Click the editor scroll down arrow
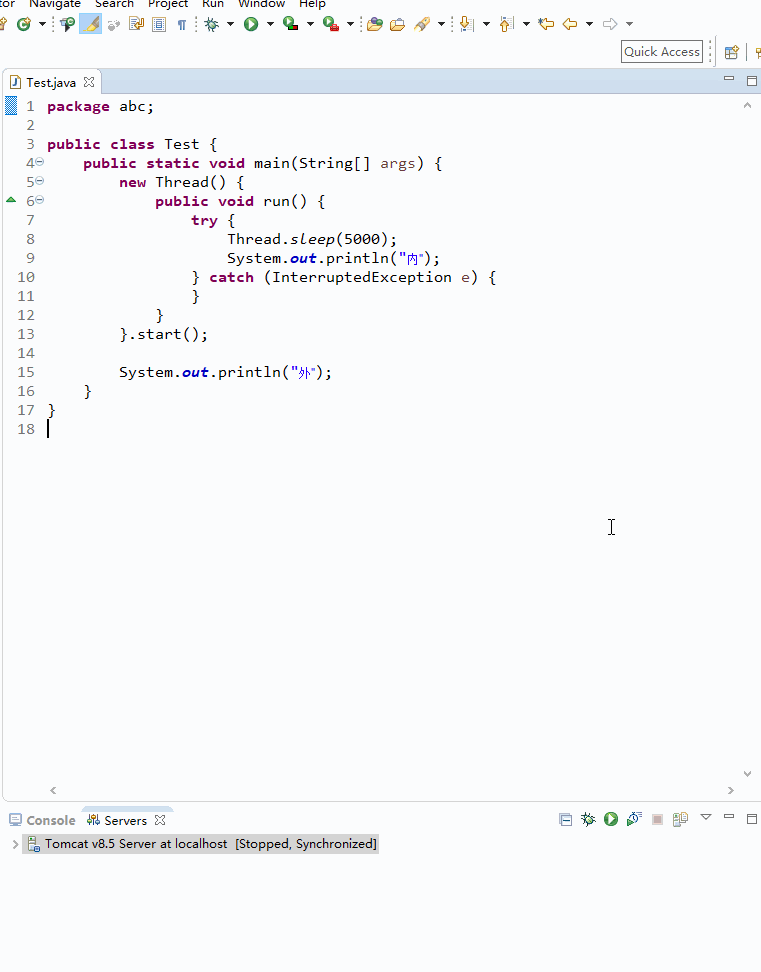The height and width of the screenshot is (972, 761). (x=747, y=774)
